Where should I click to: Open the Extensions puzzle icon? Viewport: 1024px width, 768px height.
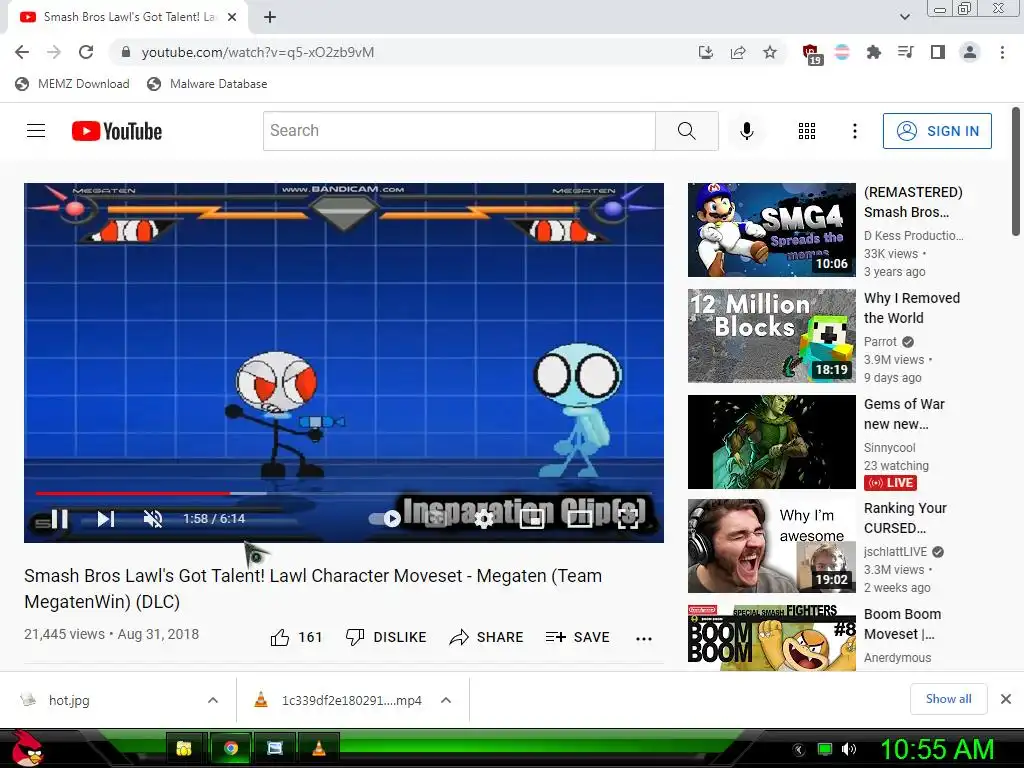873,52
